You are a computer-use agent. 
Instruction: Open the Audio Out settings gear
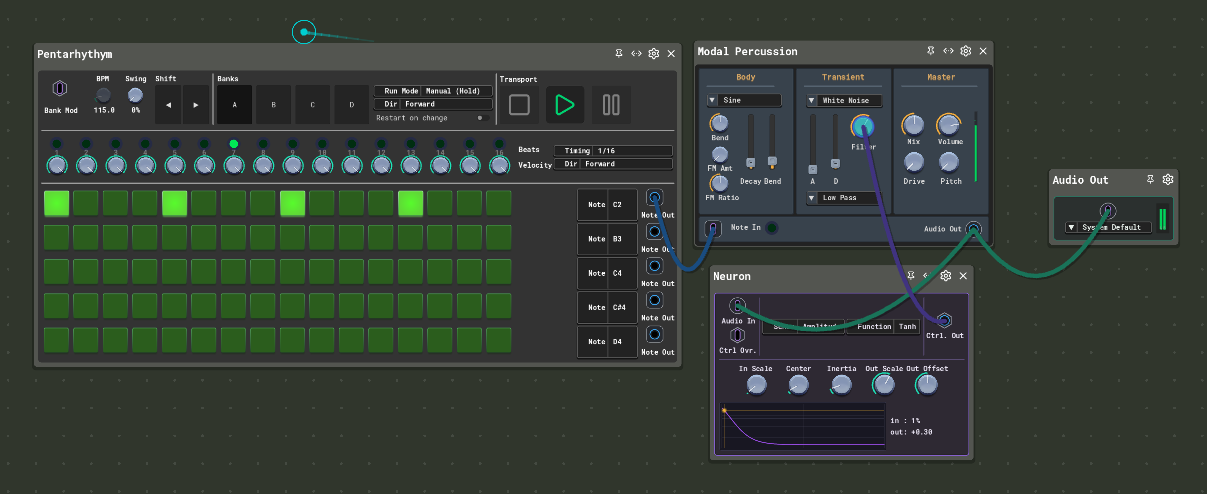1168,179
